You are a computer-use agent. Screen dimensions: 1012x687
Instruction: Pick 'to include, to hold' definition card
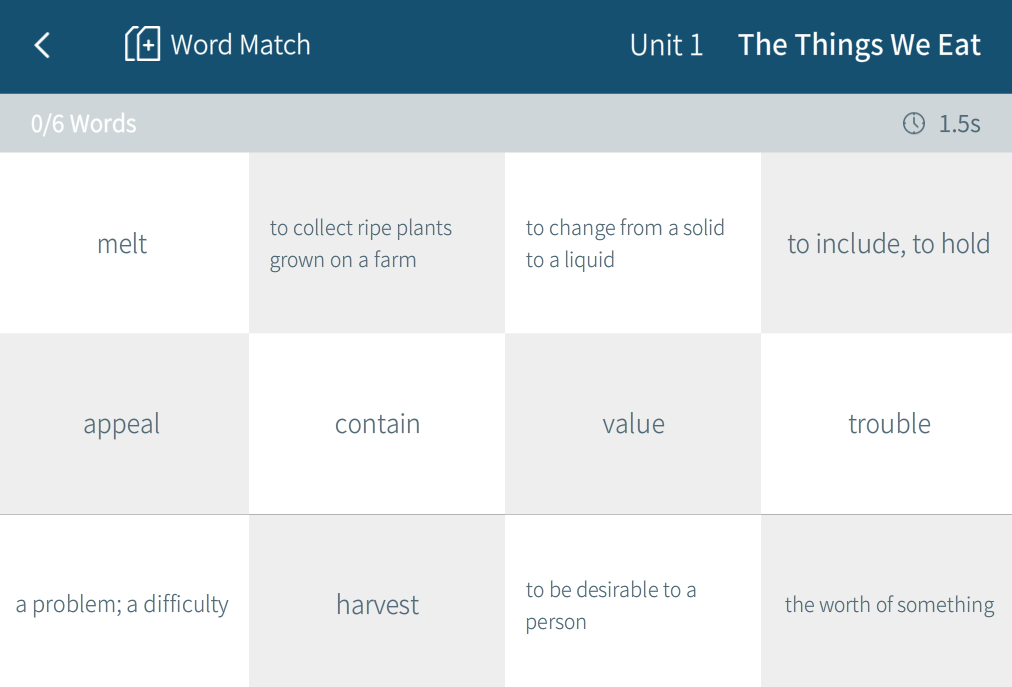[888, 244]
